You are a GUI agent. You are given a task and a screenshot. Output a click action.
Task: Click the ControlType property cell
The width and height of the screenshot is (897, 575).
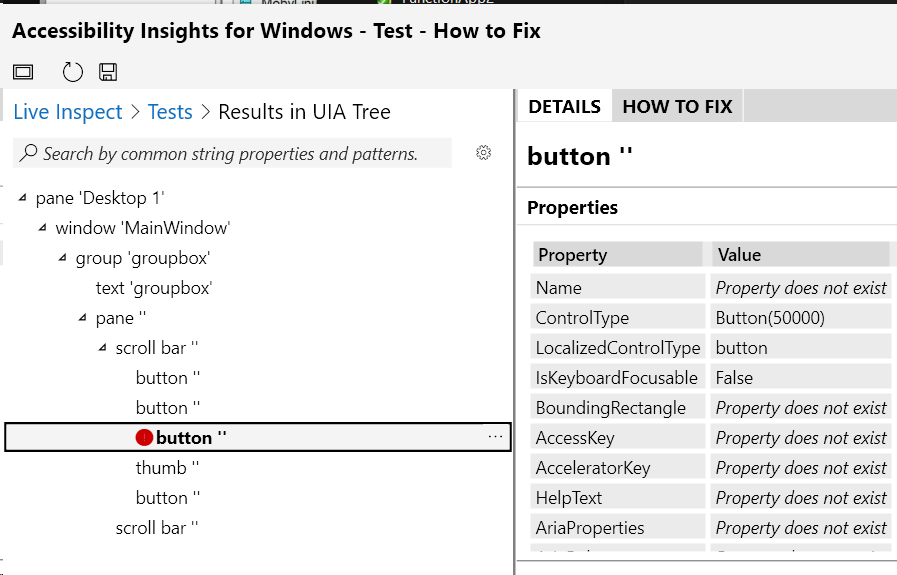618,318
